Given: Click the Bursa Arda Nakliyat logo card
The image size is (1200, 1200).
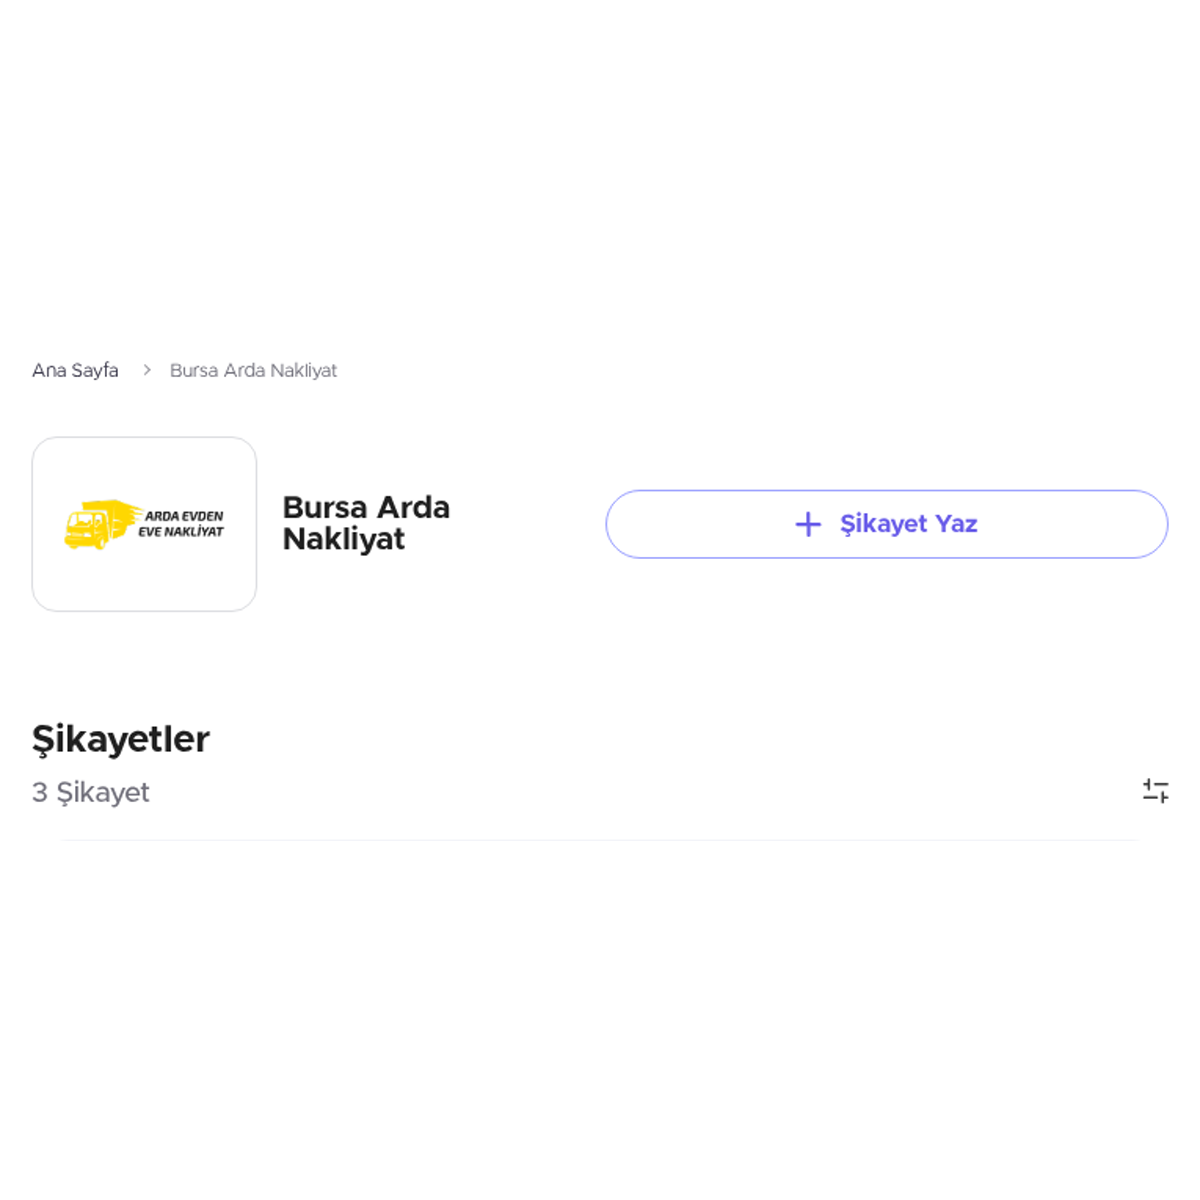Looking at the screenshot, I should [144, 524].
